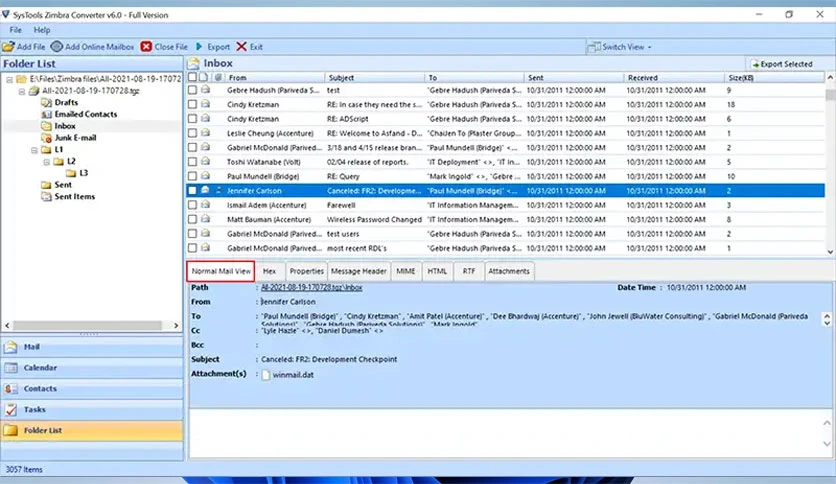Check the '3/18 and 4/15 release' email checkbox
The width and height of the screenshot is (836, 484).
[x=192, y=148]
